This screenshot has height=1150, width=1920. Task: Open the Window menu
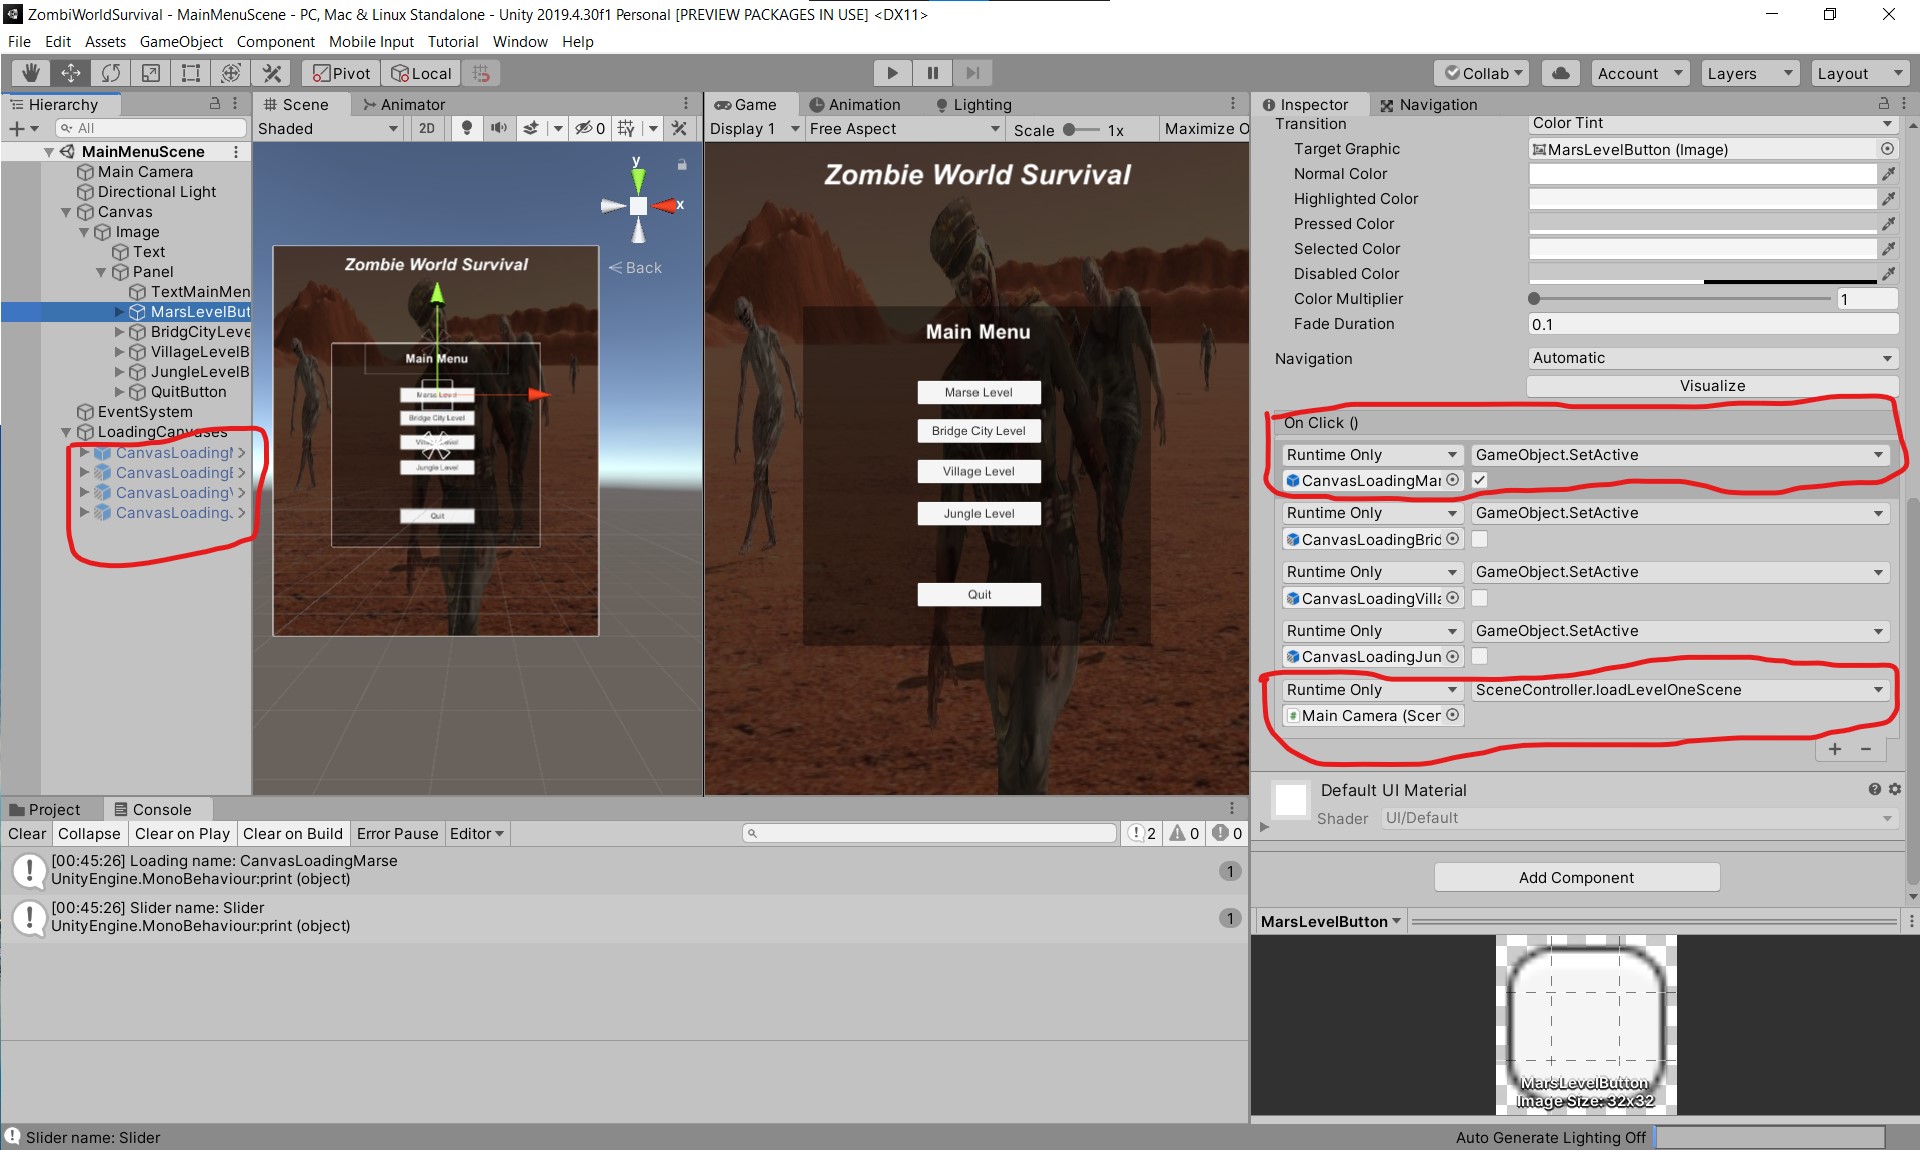[520, 42]
